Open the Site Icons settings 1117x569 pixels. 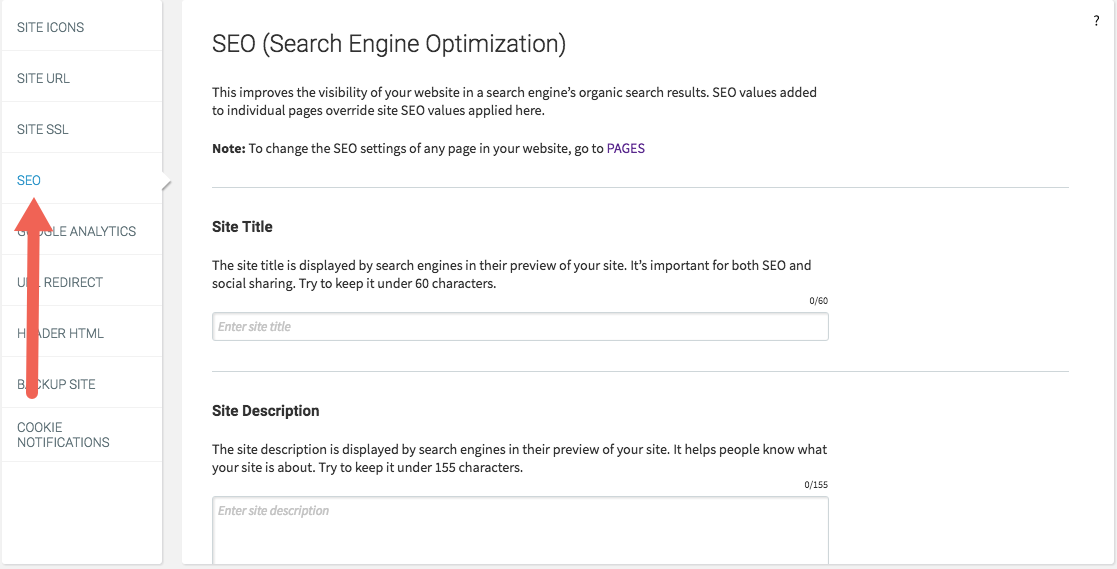pyautogui.click(x=51, y=27)
